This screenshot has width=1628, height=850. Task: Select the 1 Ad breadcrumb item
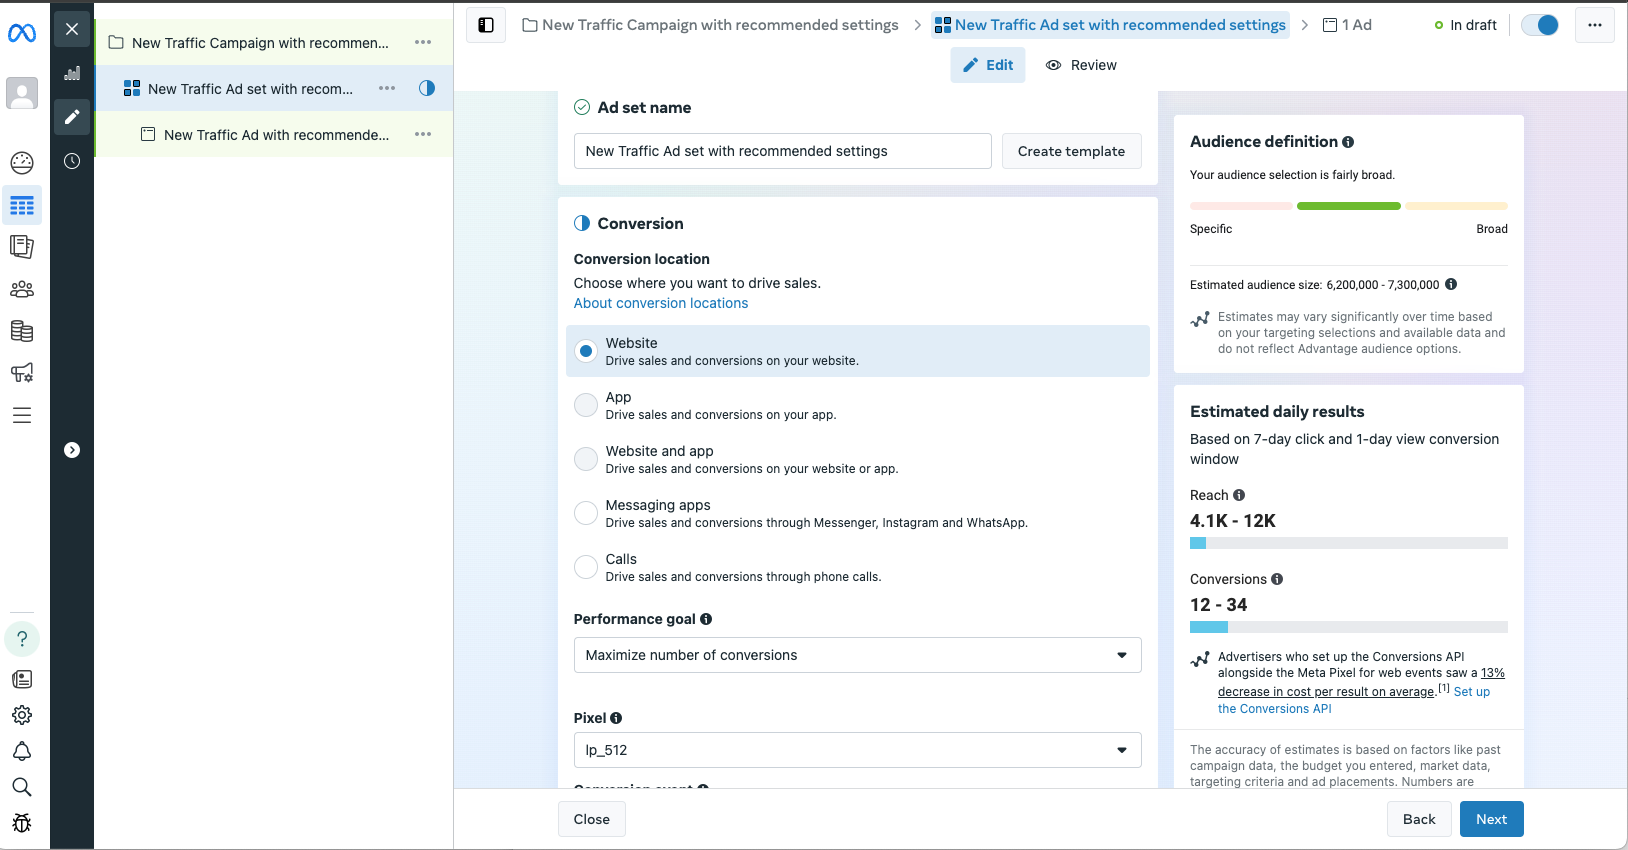point(1347,25)
